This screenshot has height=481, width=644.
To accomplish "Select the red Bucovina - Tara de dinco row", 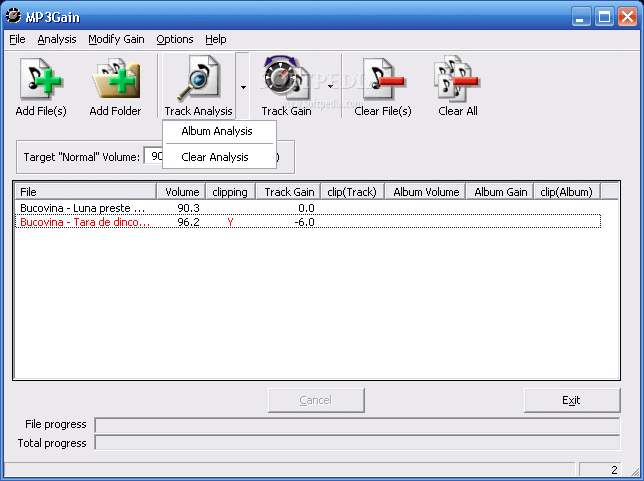I will [x=308, y=222].
